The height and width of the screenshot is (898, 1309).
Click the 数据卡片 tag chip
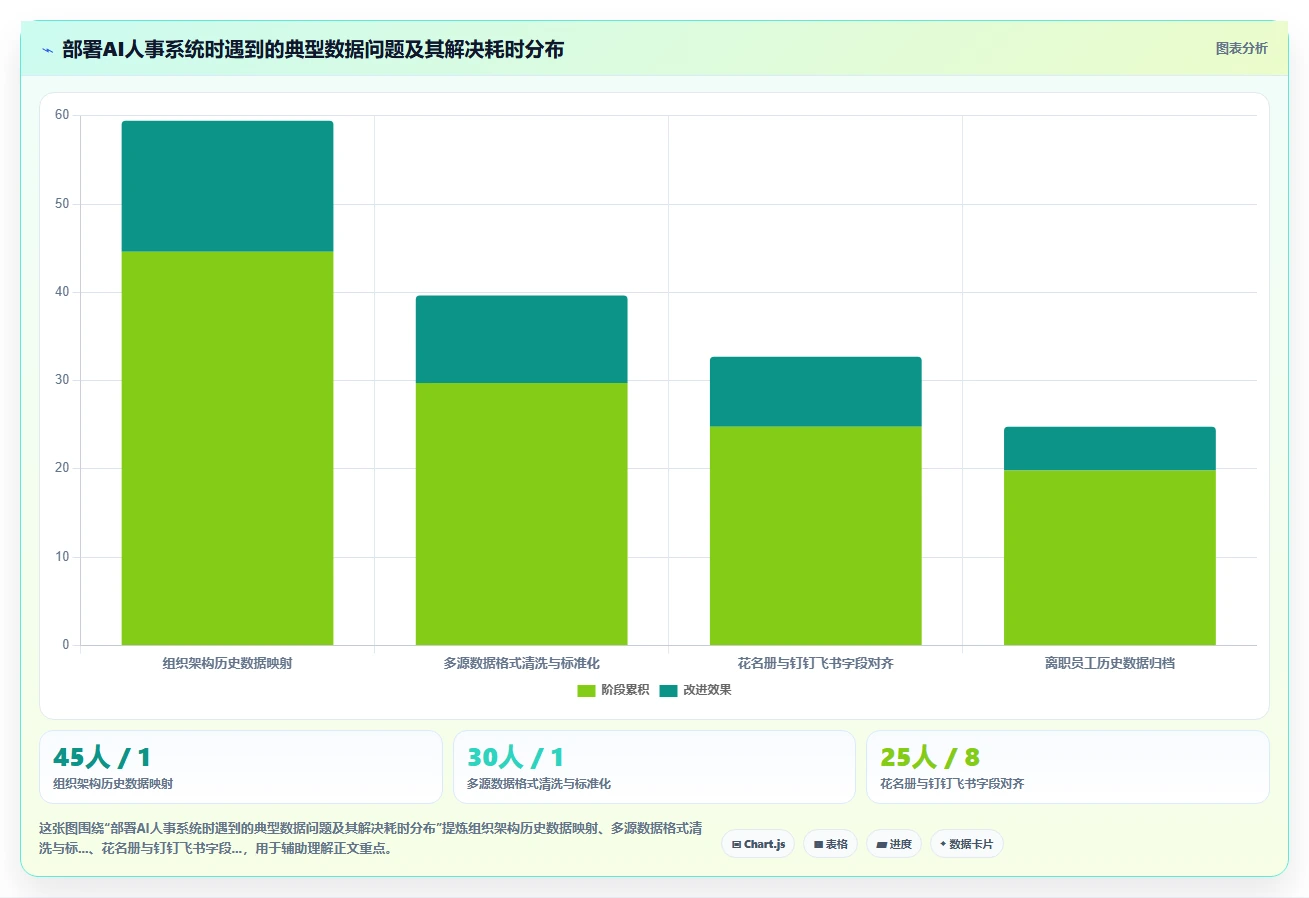click(x=967, y=844)
